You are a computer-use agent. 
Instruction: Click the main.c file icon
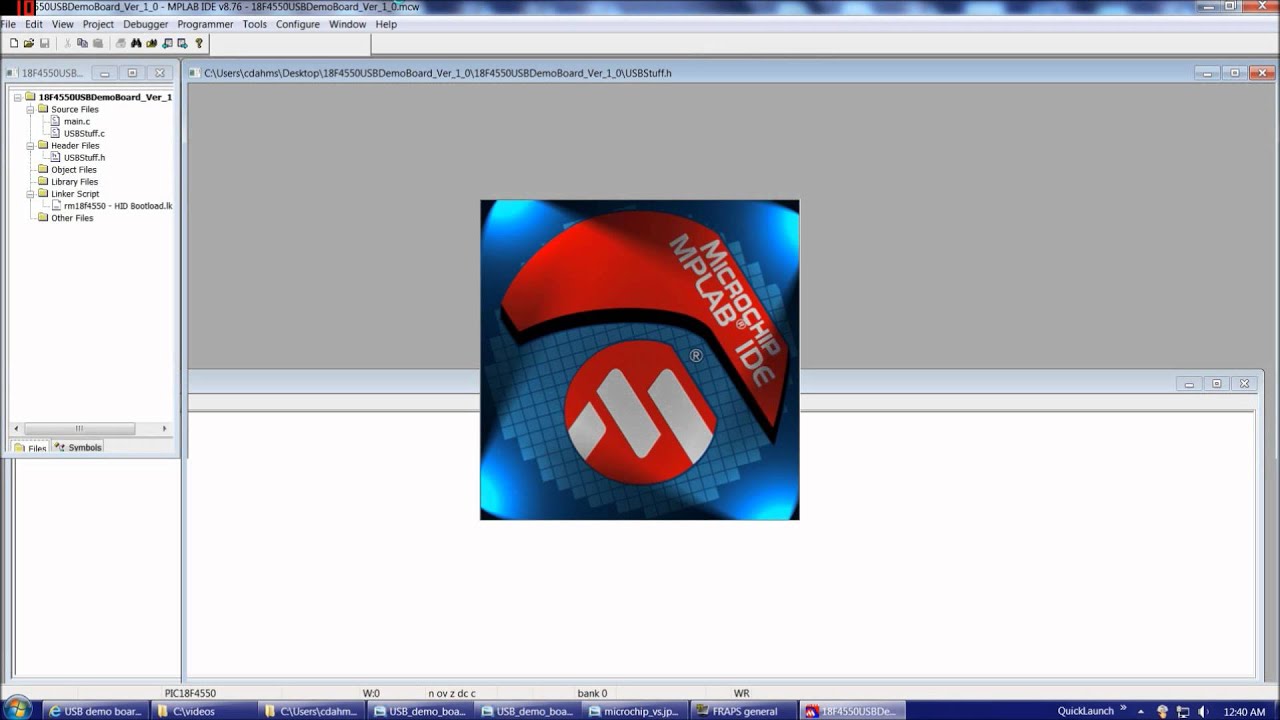pos(55,121)
